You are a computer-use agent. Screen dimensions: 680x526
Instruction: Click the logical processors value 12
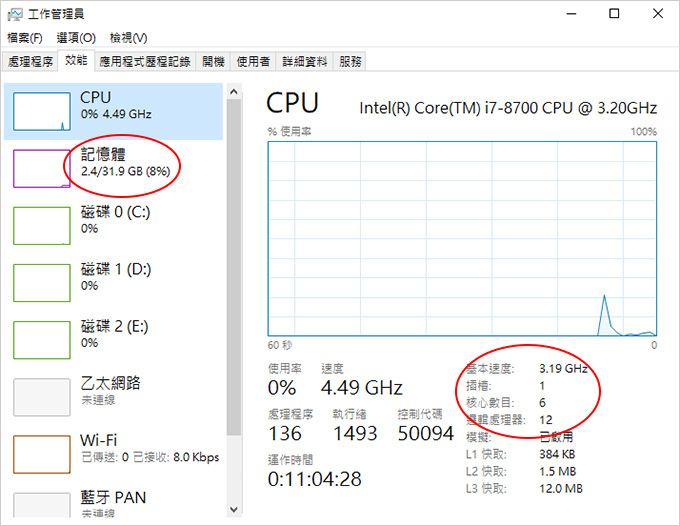(x=546, y=420)
